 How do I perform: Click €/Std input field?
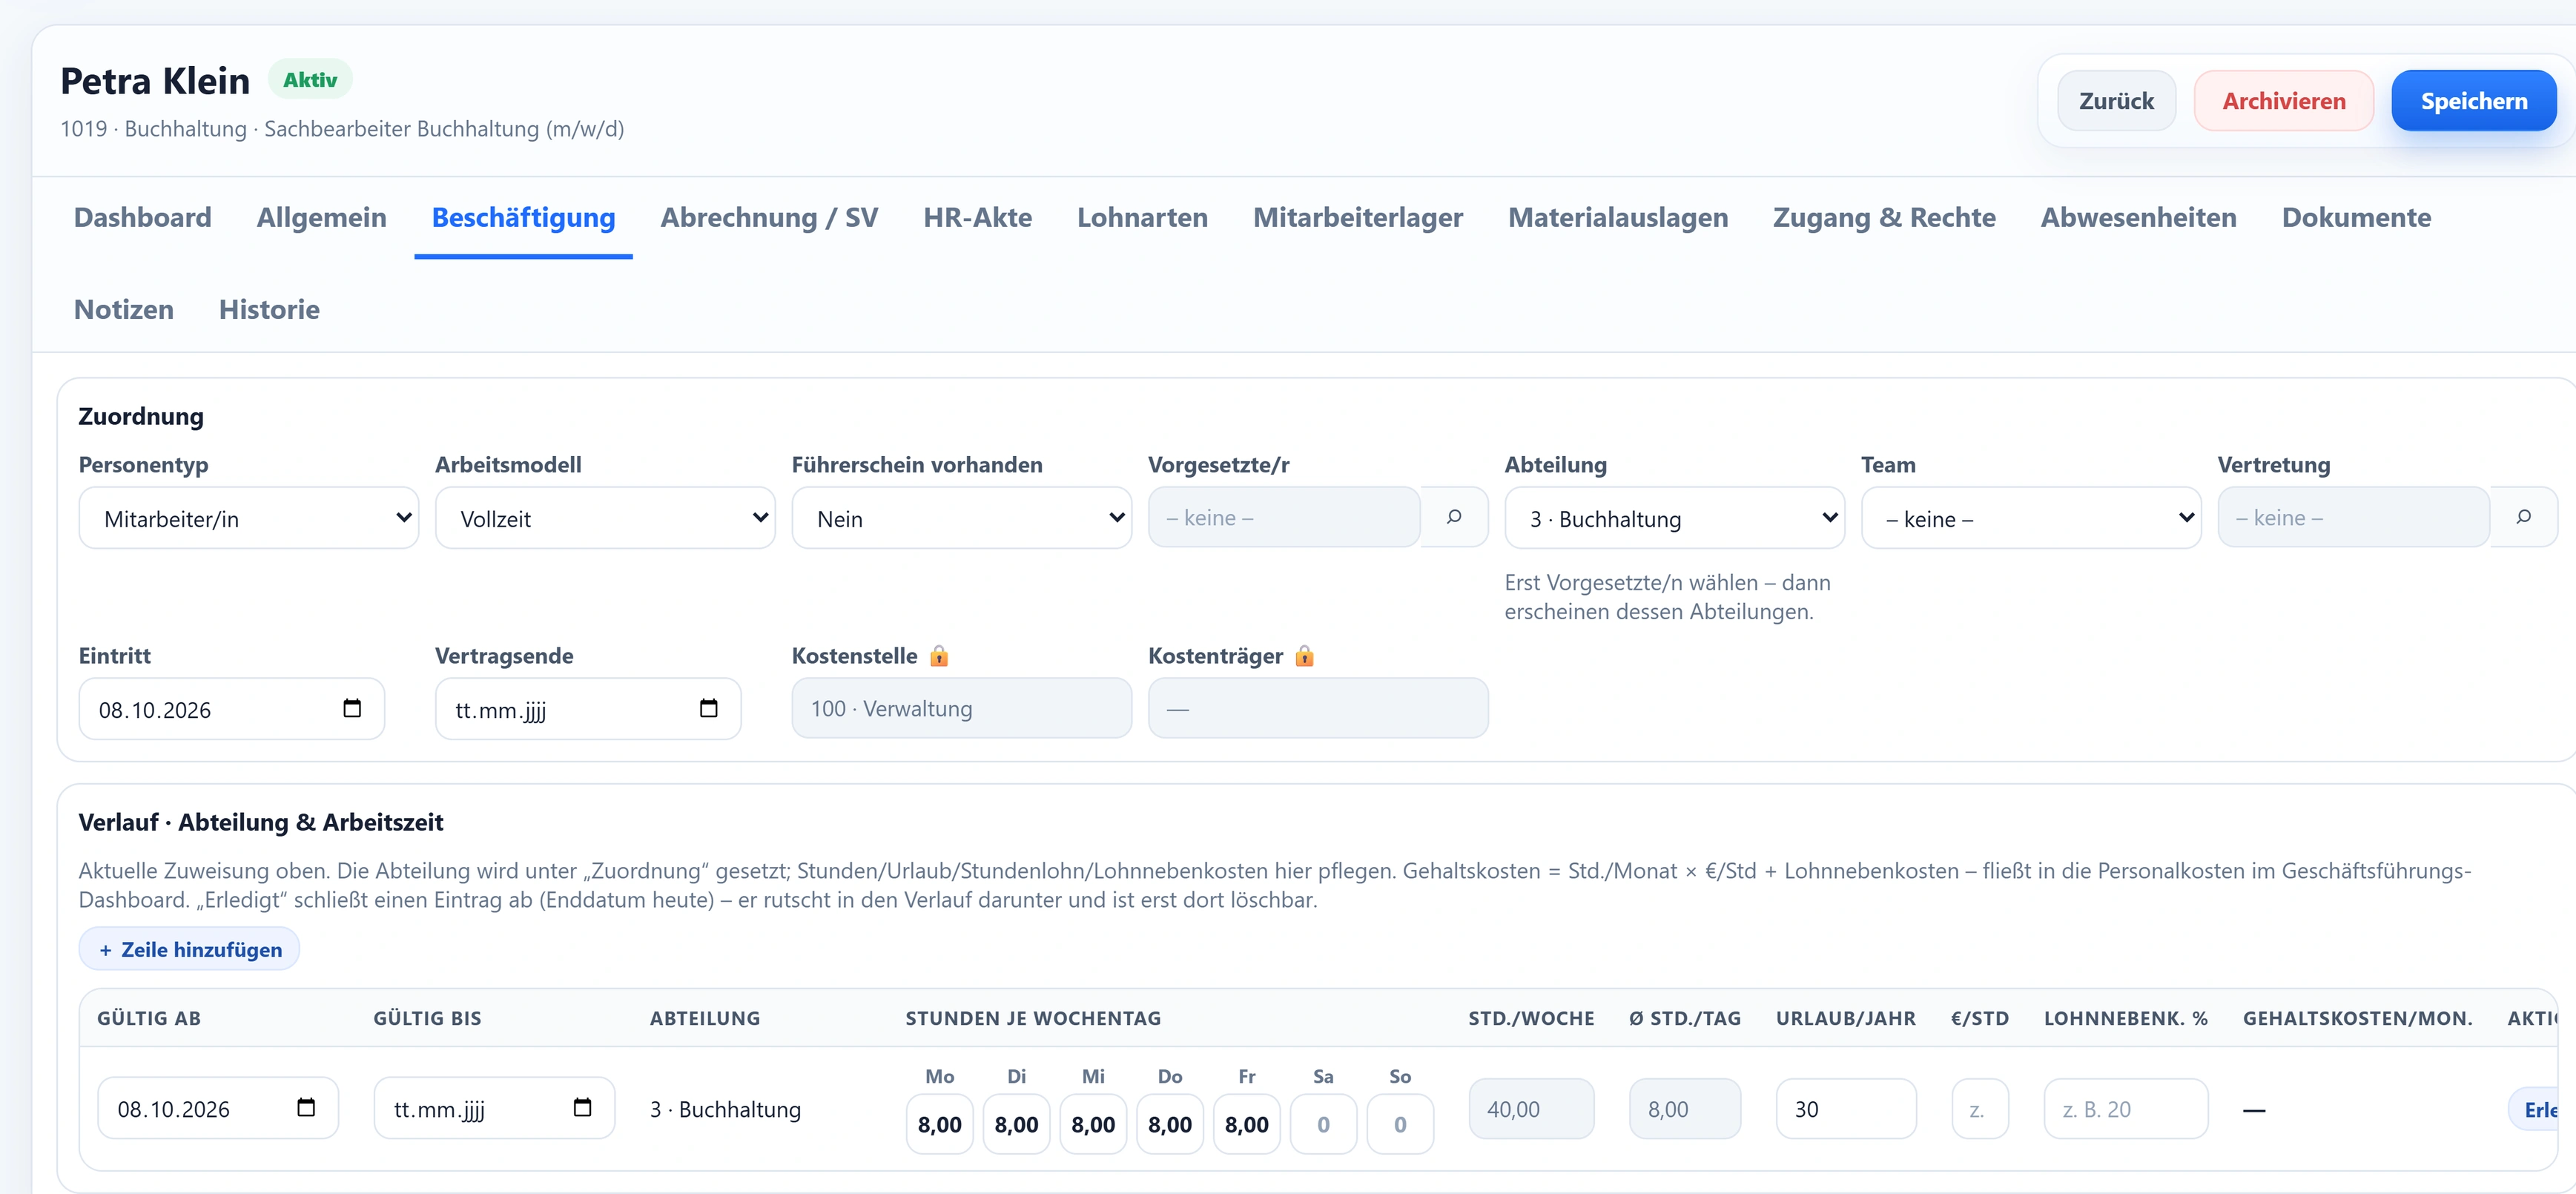tap(1980, 1108)
